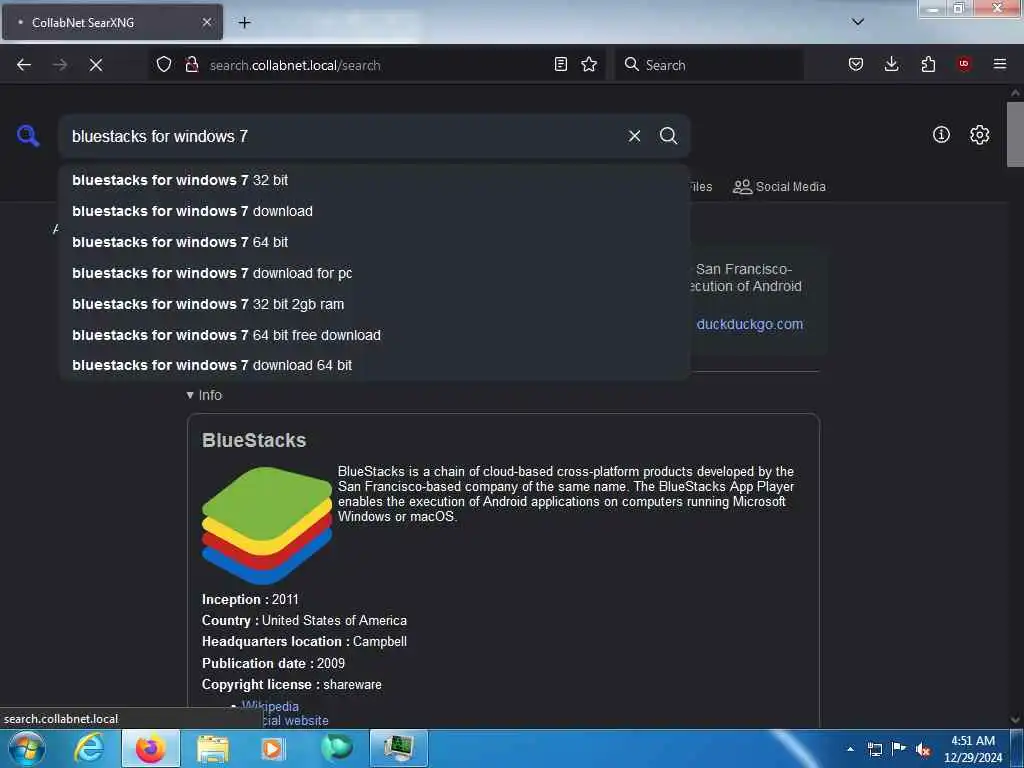Open the green round taskbar application
Viewport: 1024px width, 768px height.
pos(336,747)
